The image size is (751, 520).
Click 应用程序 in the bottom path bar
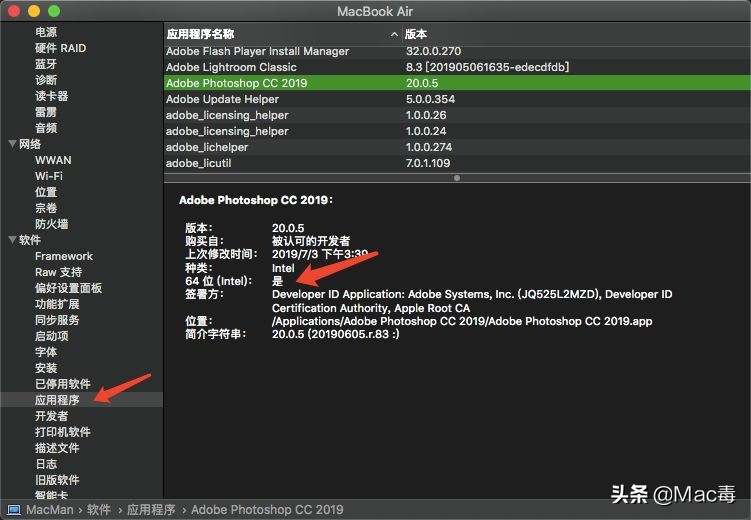point(151,509)
